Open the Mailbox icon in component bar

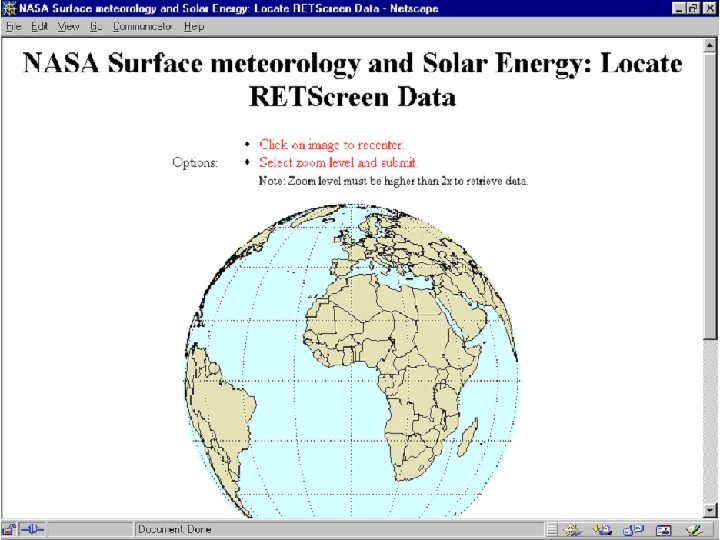[602, 530]
